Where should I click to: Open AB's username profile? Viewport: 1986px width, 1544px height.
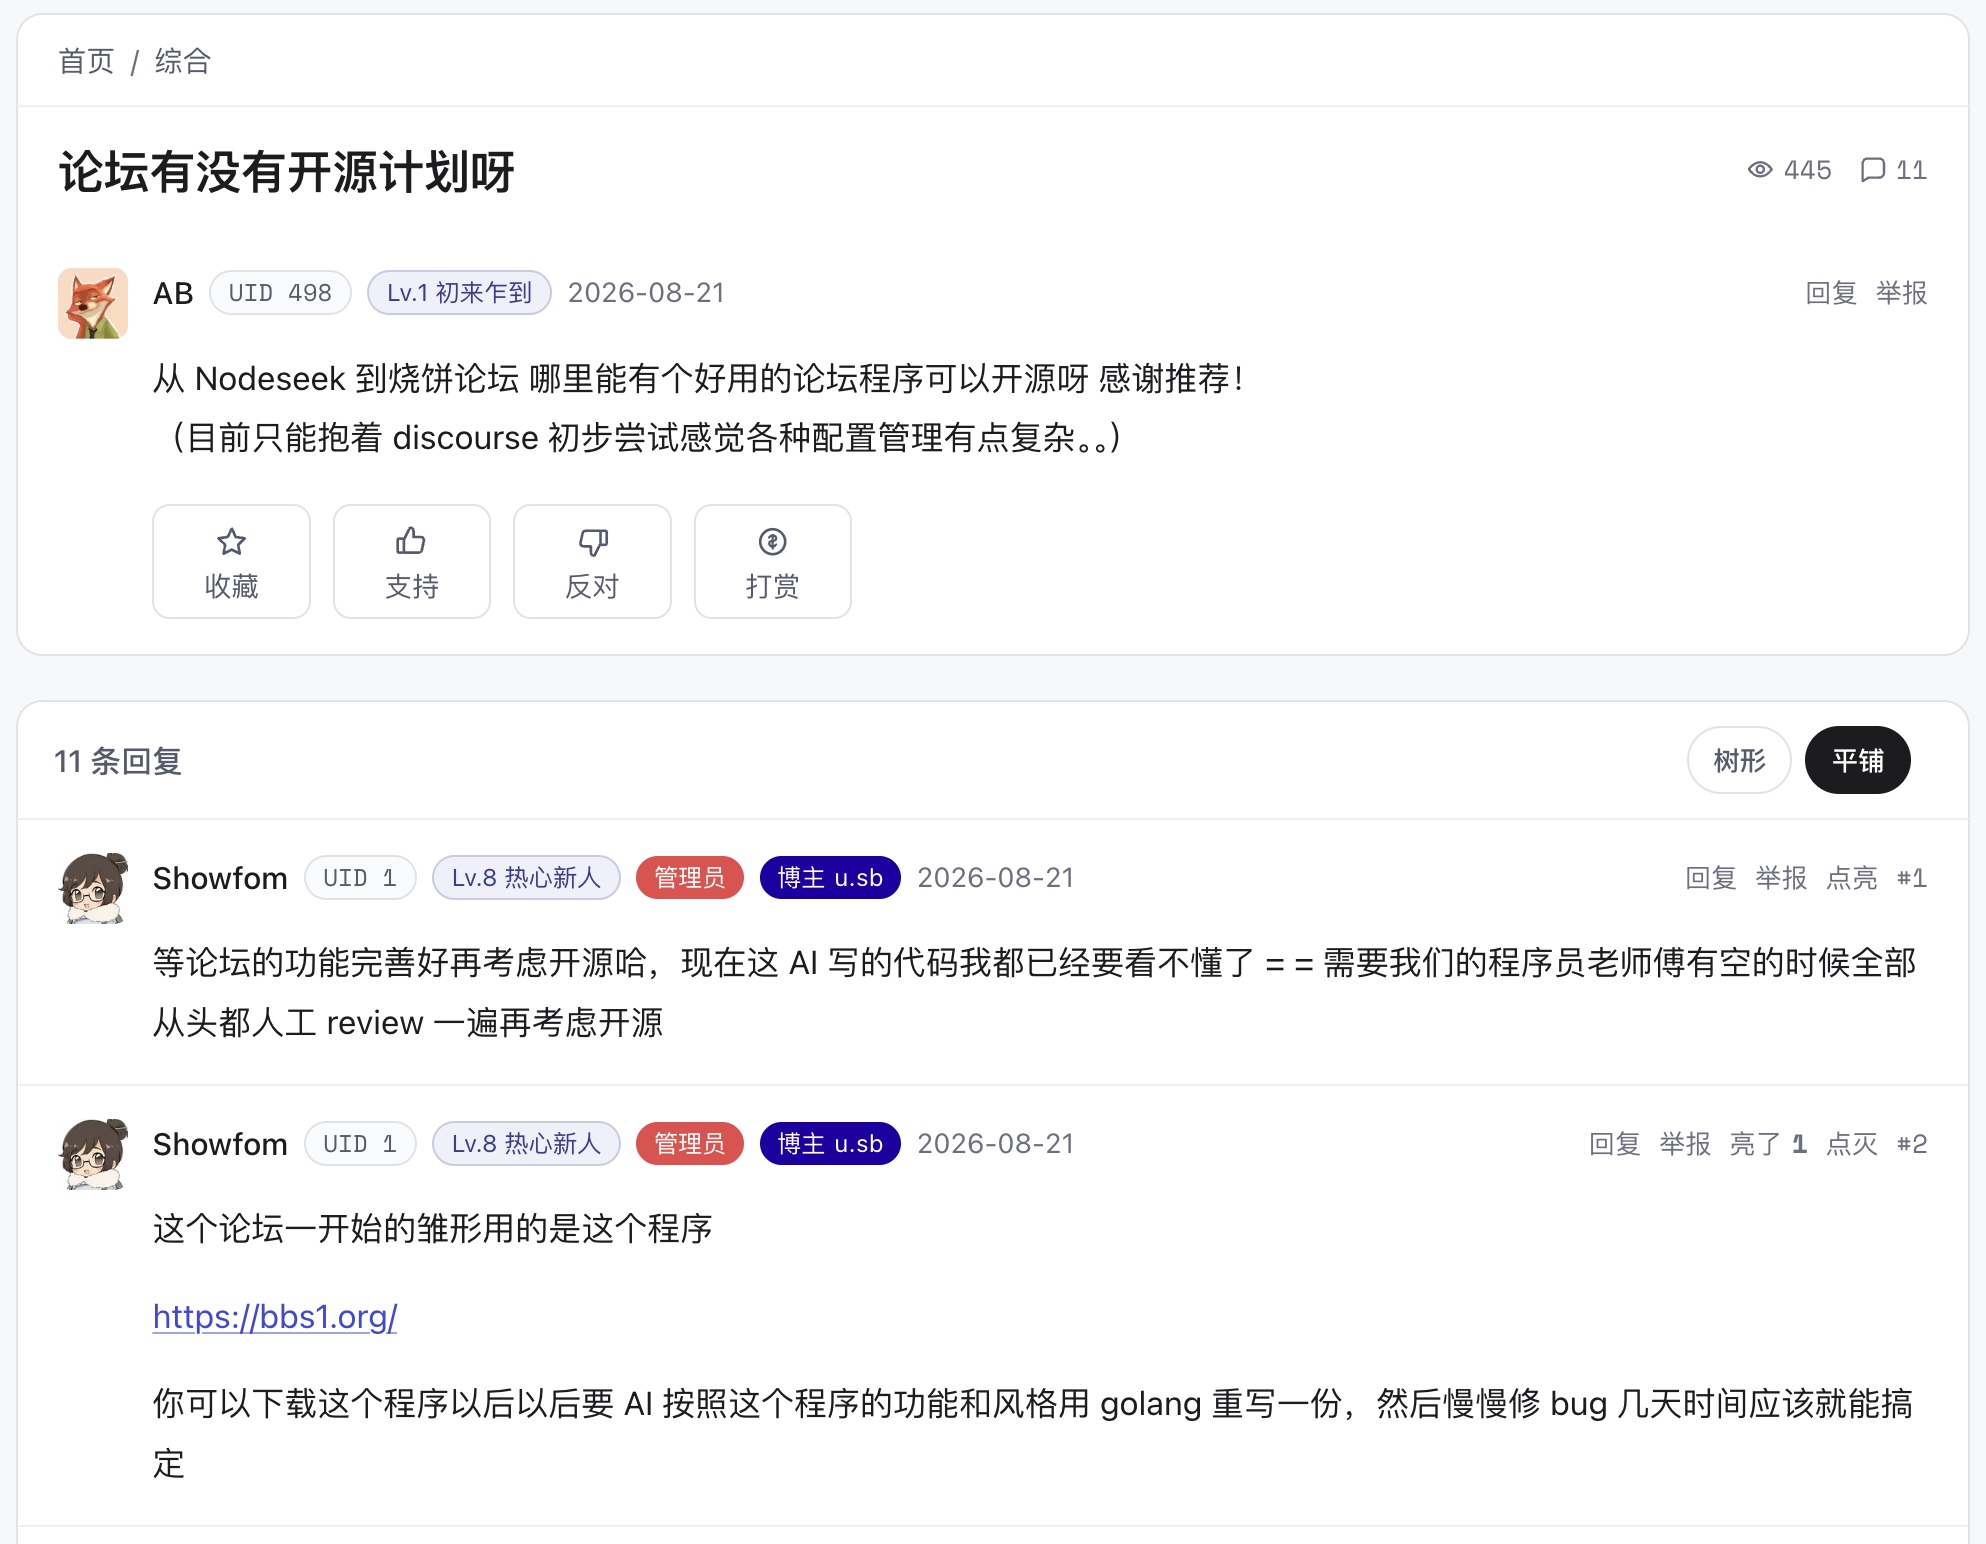pyautogui.click(x=173, y=293)
